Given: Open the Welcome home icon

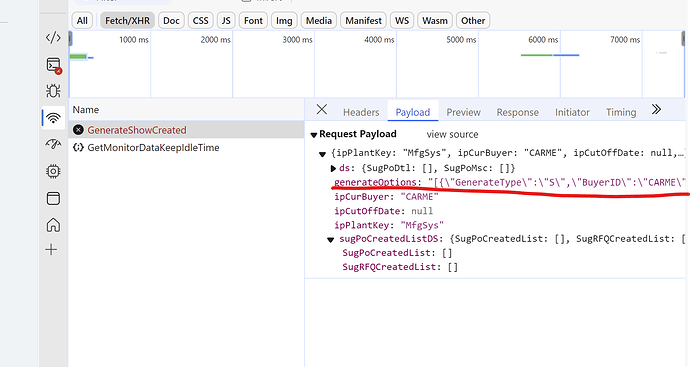Looking at the screenshot, I should pos(53,225).
